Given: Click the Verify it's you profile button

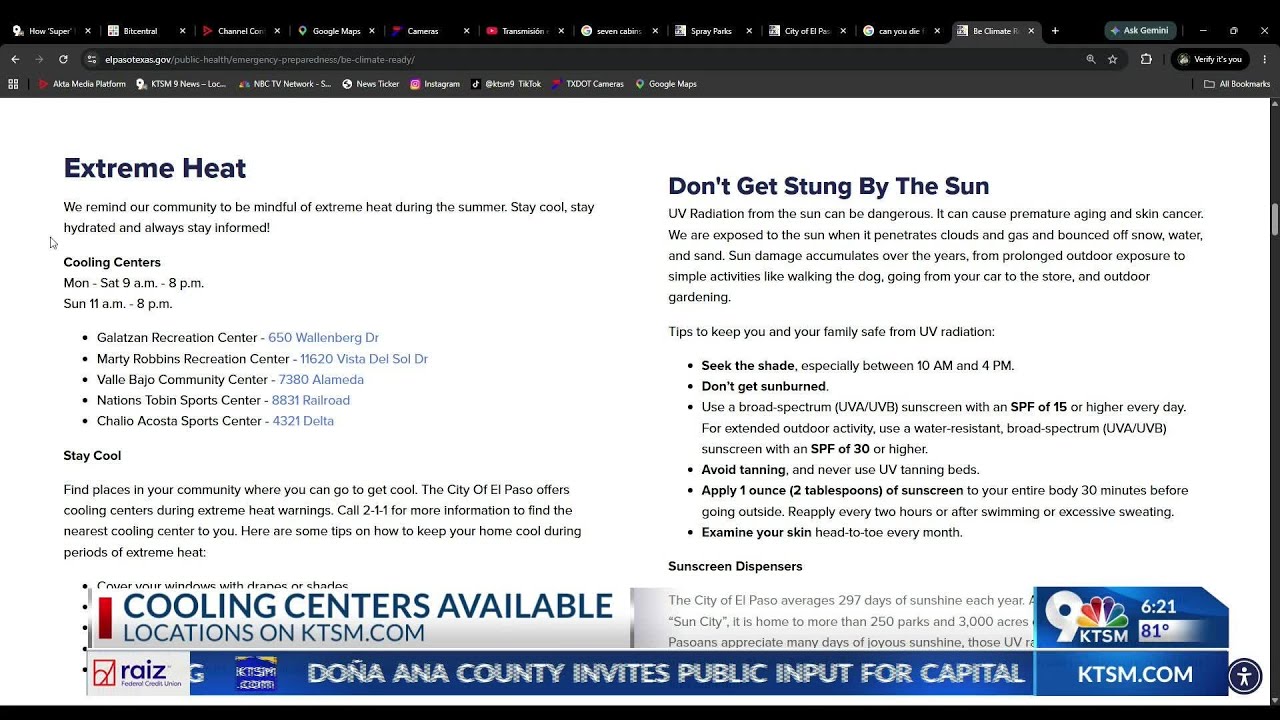Looking at the screenshot, I should 1210,59.
